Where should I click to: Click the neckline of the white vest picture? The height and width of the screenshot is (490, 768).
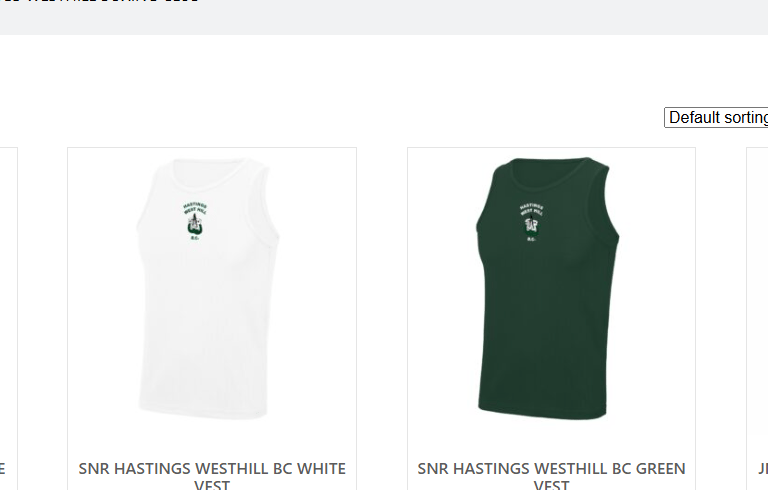(211, 174)
